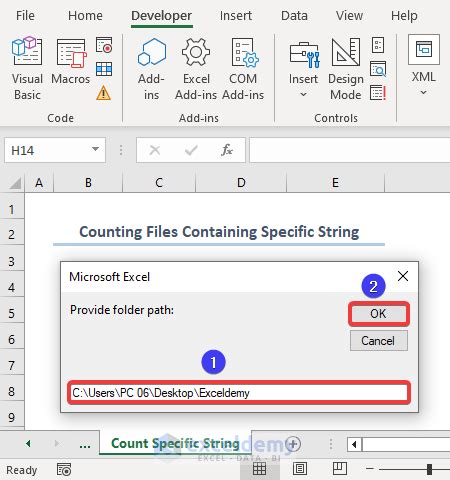Select column E header
This screenshot has width=450, height=480.
(335, 183)
